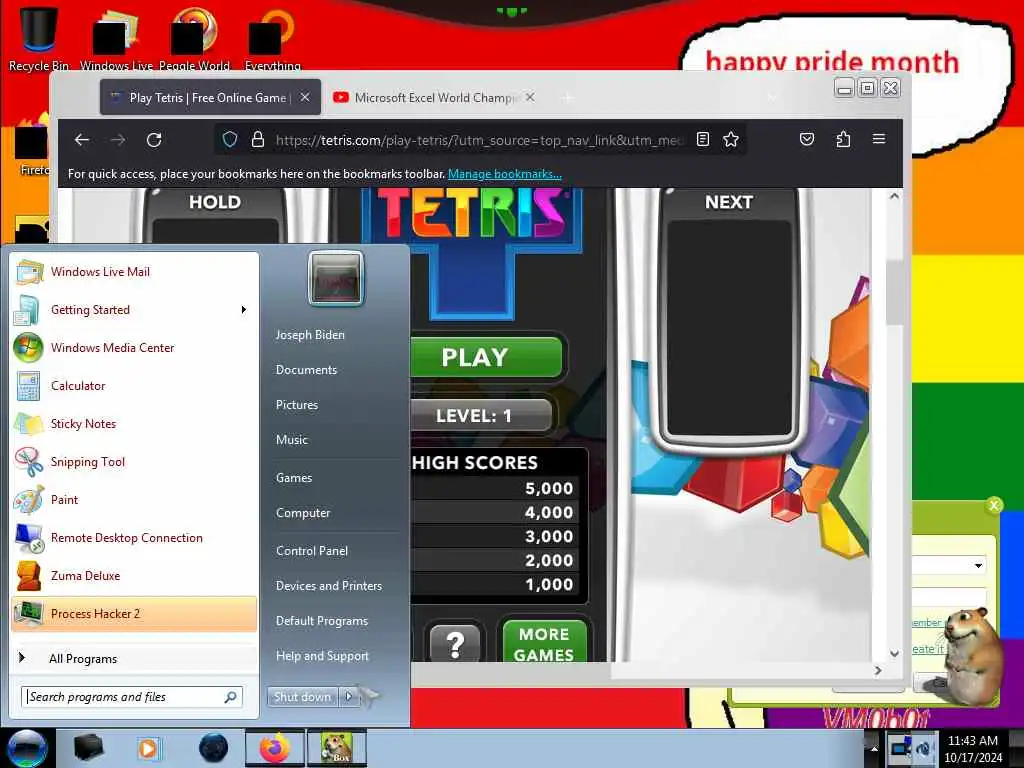This screenshot has height=768, width=1024.
Task: Open Calculator from Start menu
Action: (135, 385)
